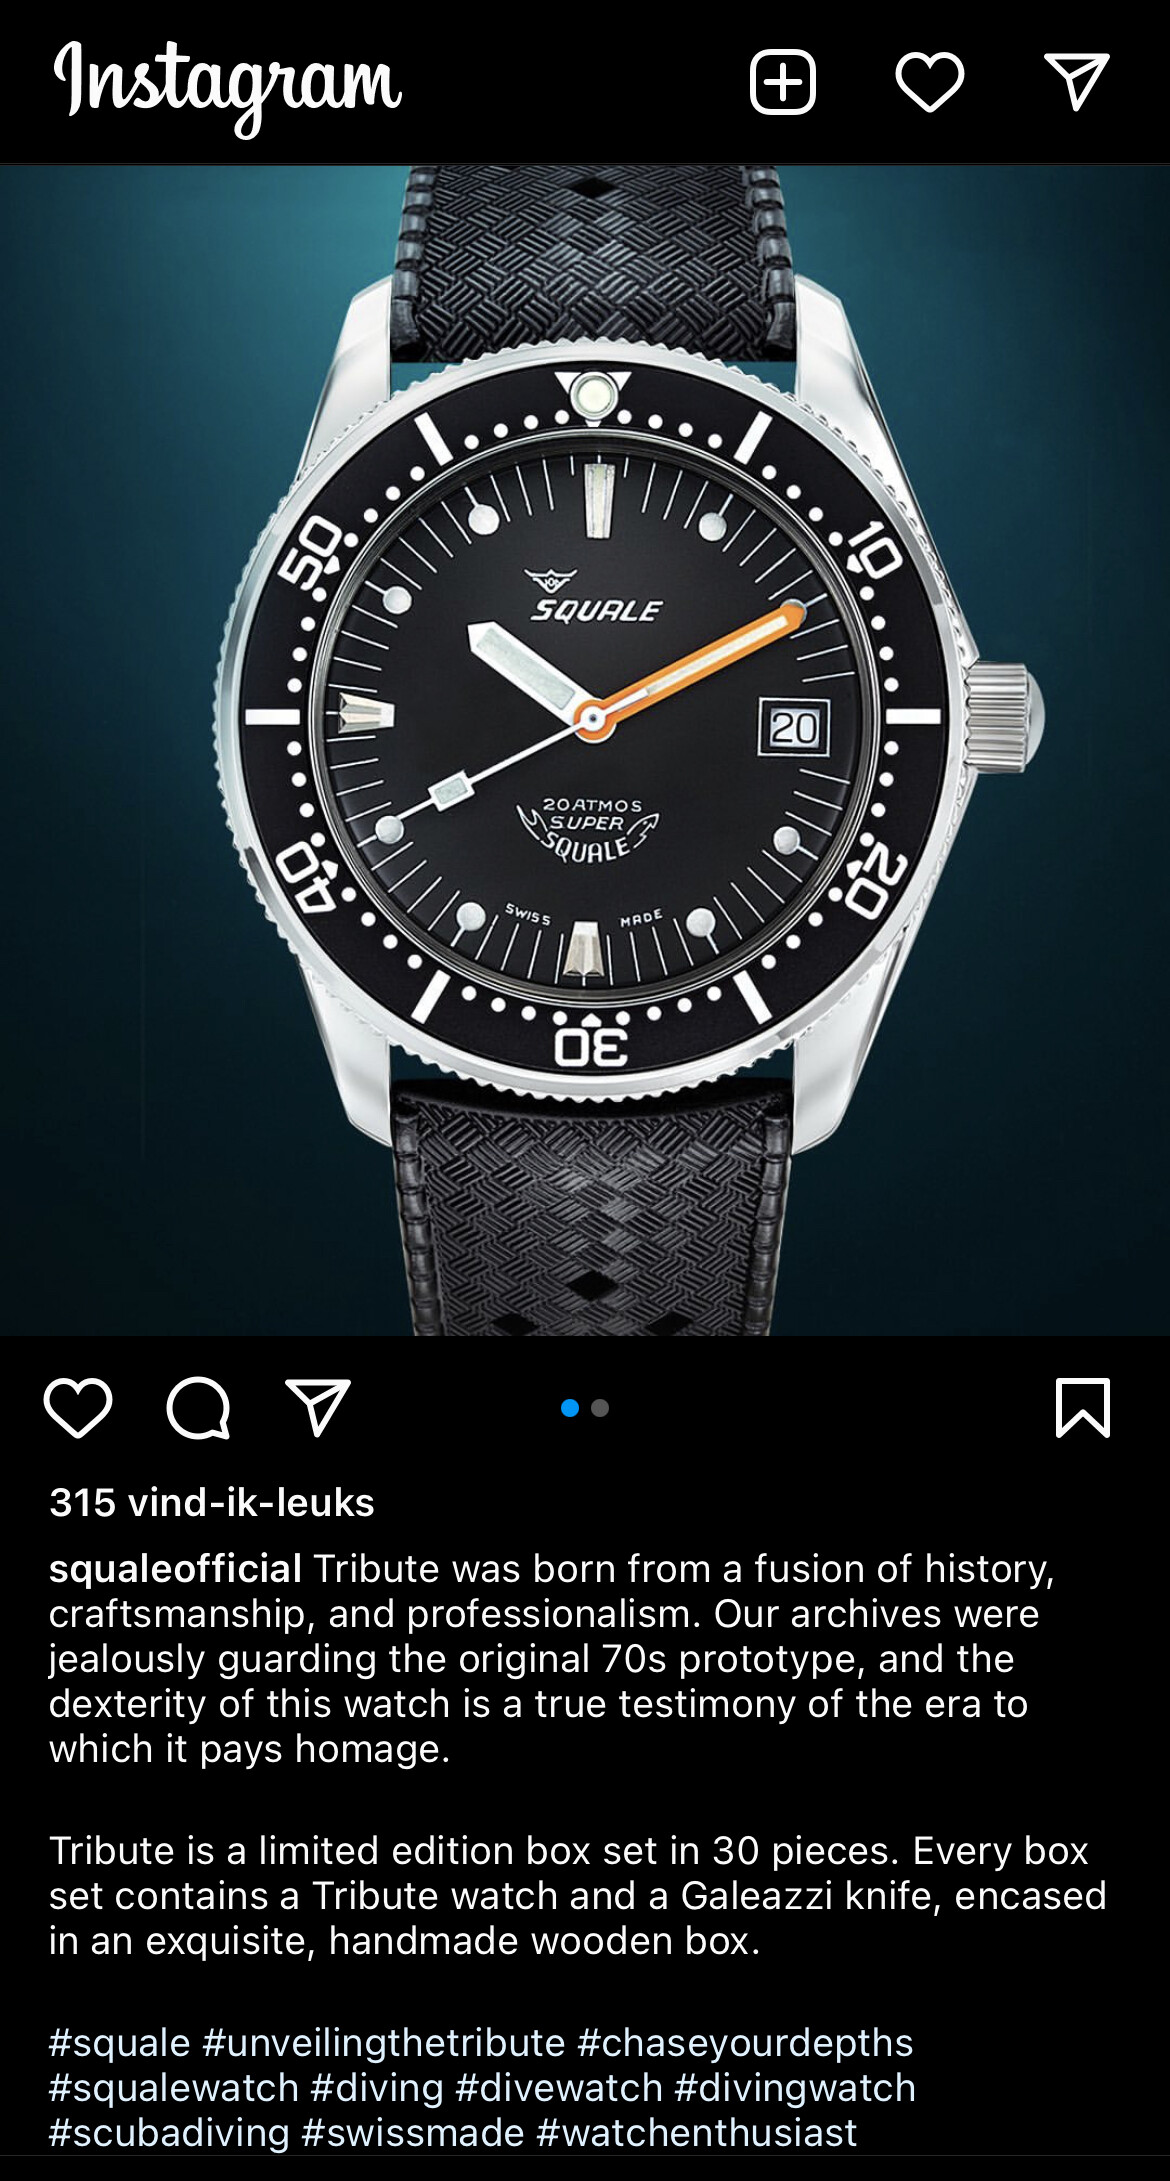1170x2181 pixels.
Task: Open comments with speech bubble icon
Action: [198, 1408]
